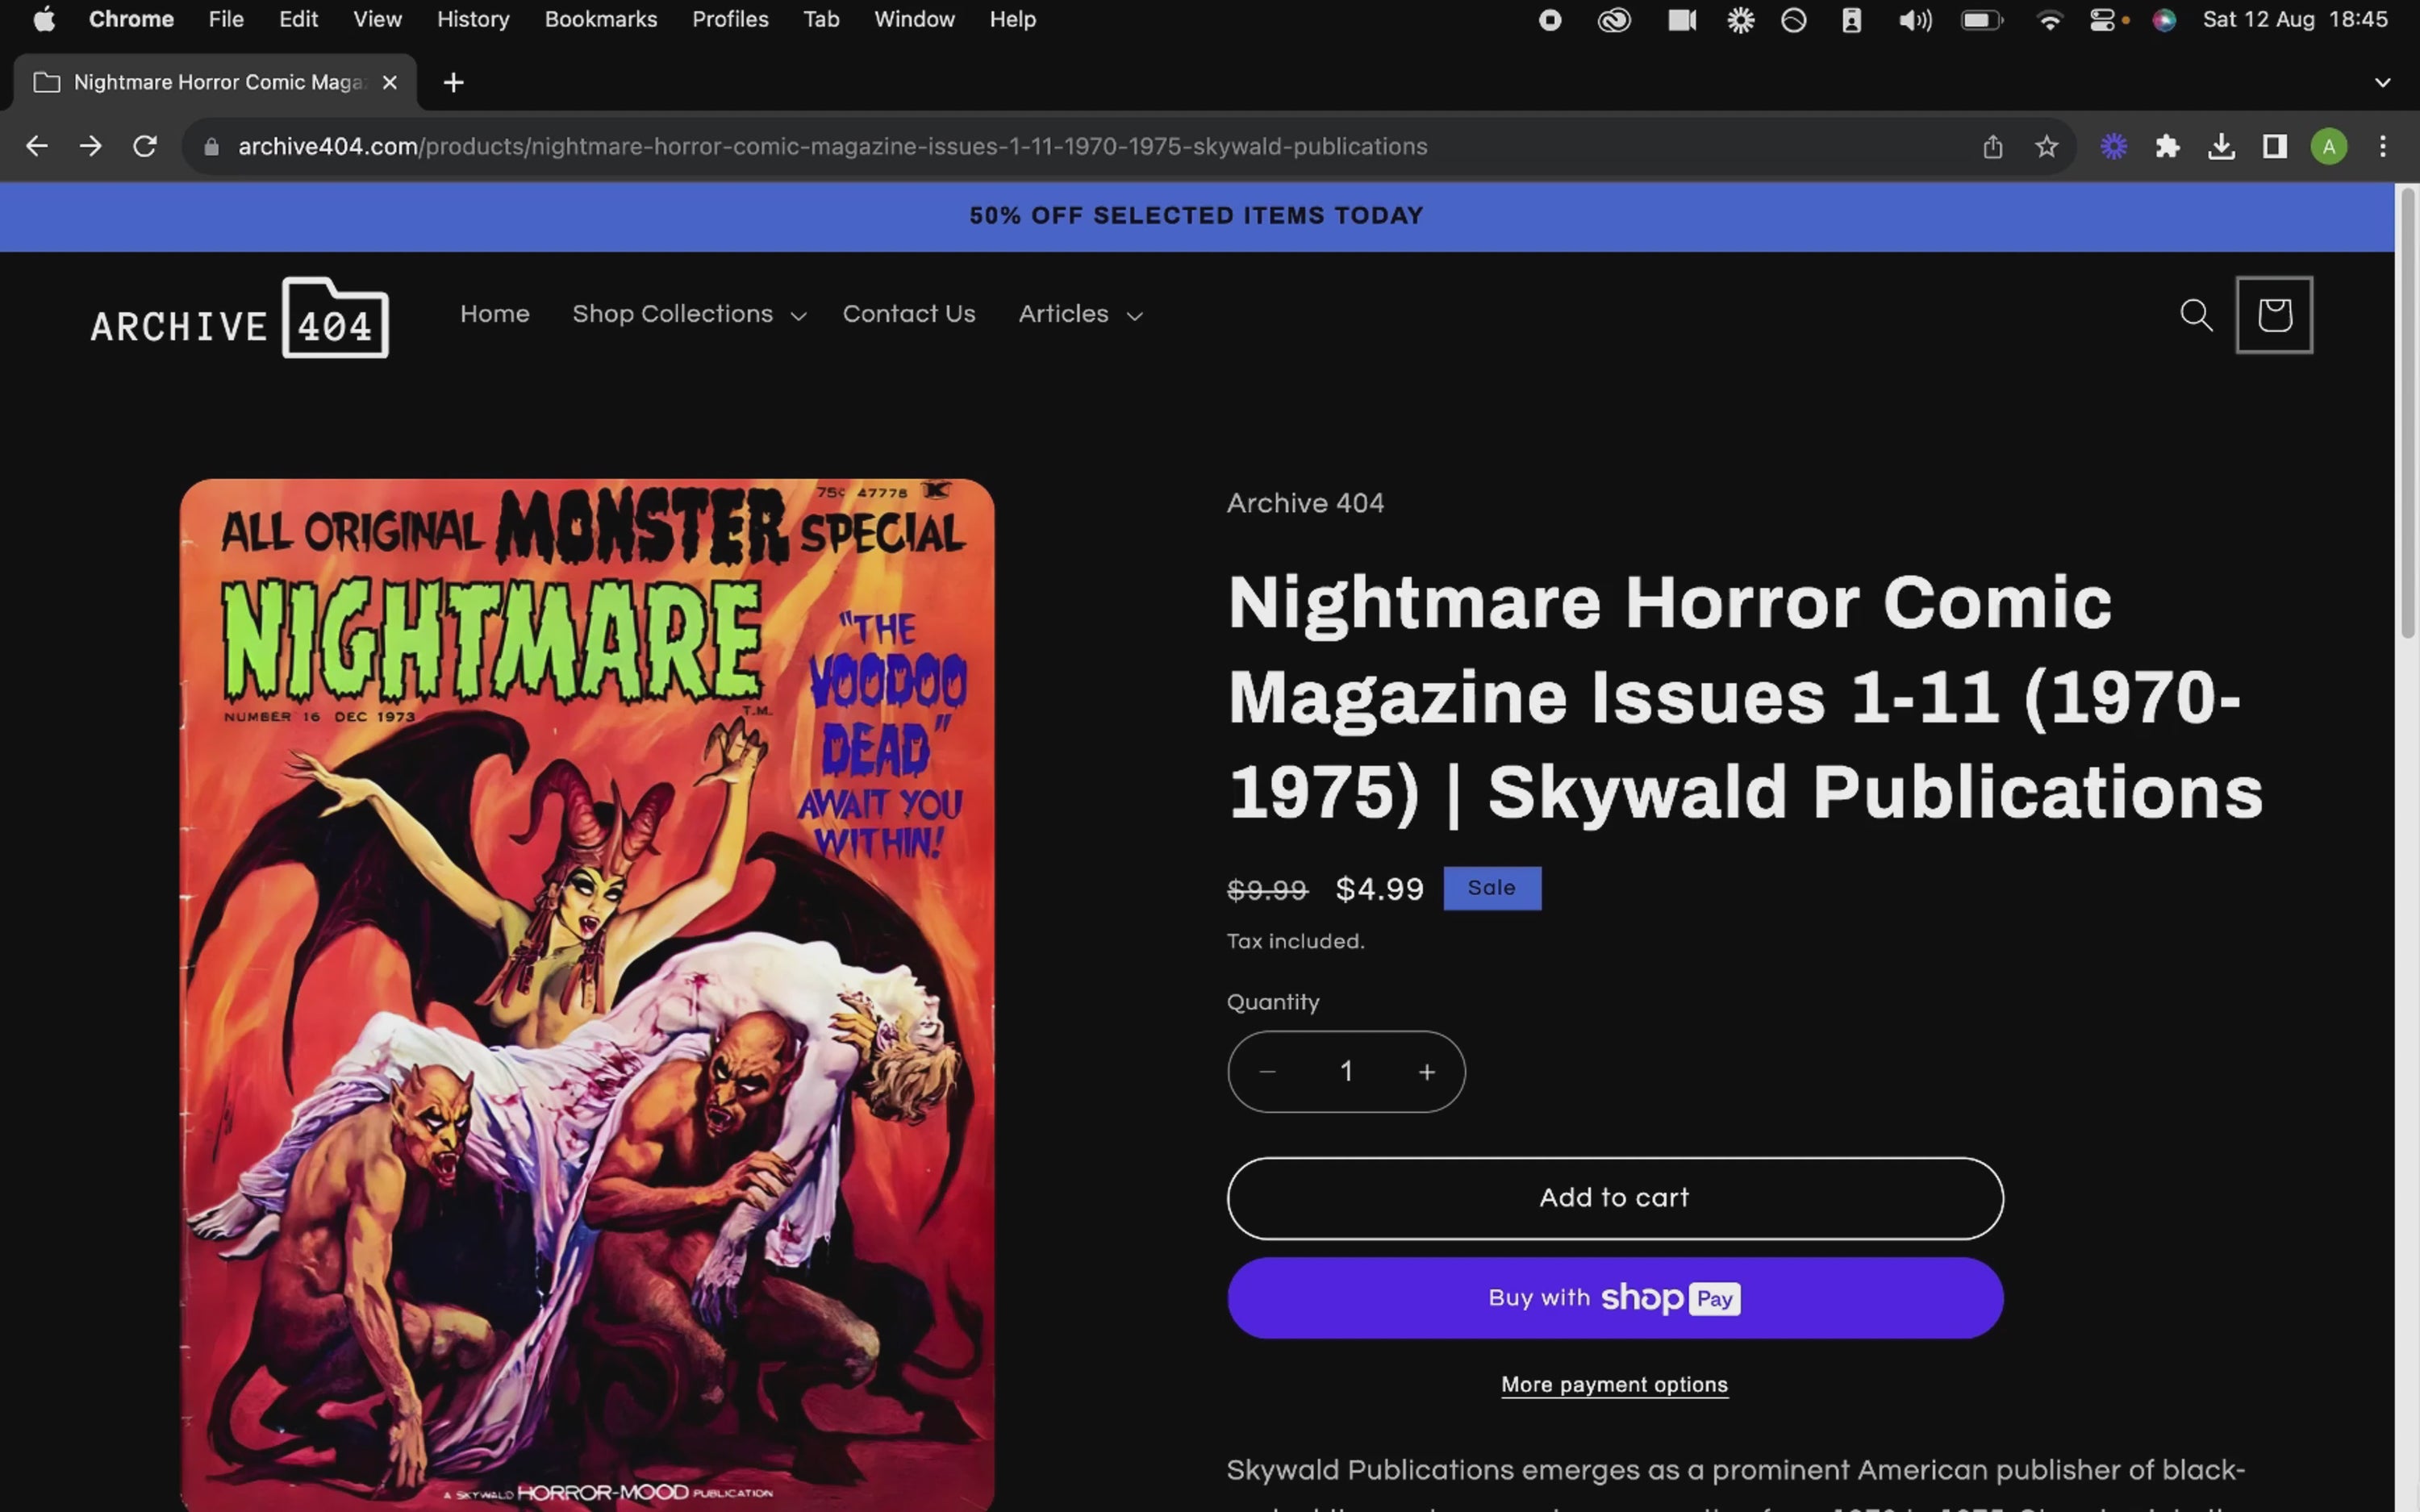Open the Bookmarks menu

pos(601,19)
